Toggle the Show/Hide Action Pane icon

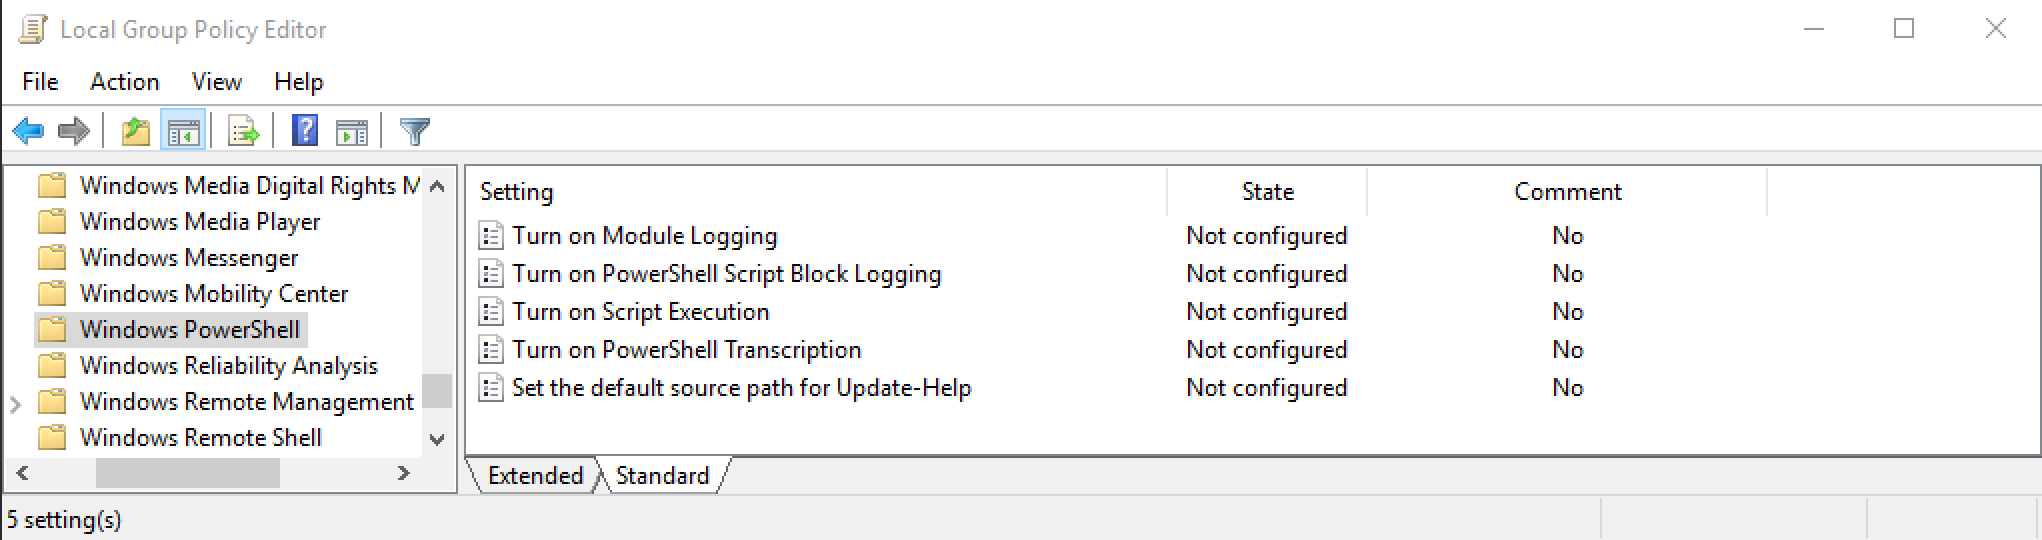coord(351,131)
